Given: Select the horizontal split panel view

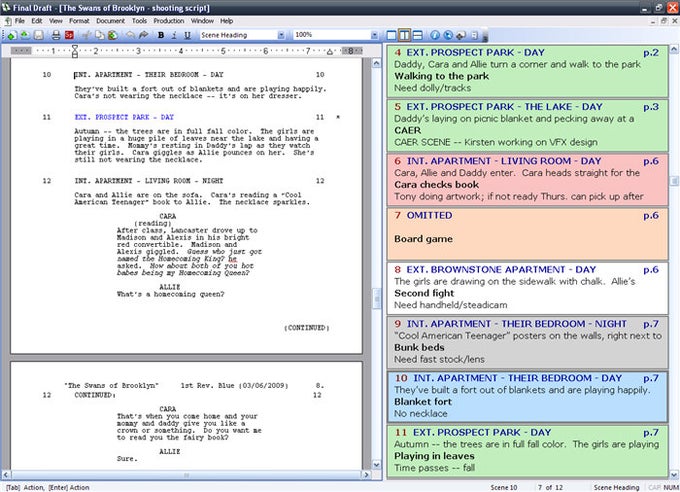Looking at the screenshot, I should tap(418, 35).
